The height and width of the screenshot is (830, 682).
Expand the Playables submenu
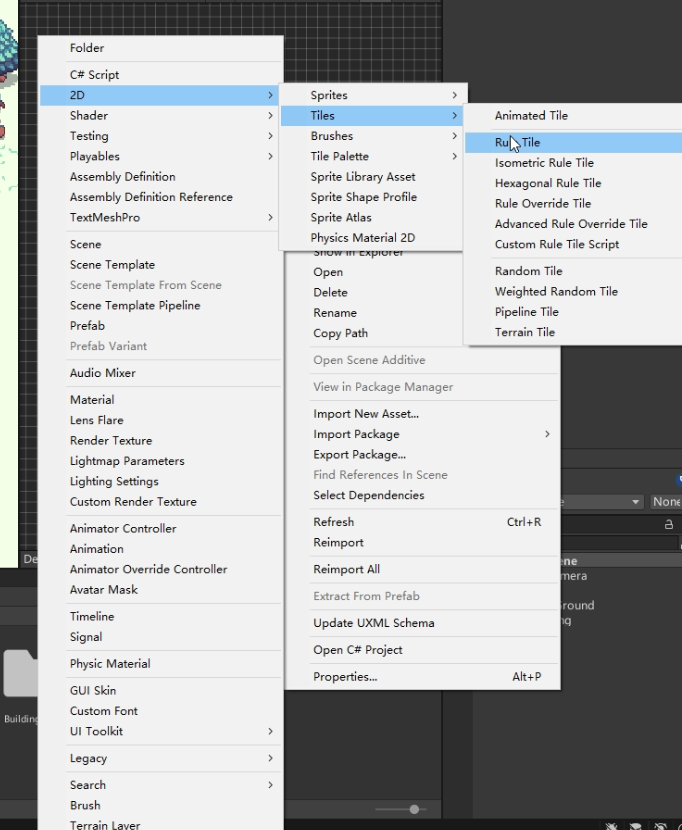pos(160,156)
